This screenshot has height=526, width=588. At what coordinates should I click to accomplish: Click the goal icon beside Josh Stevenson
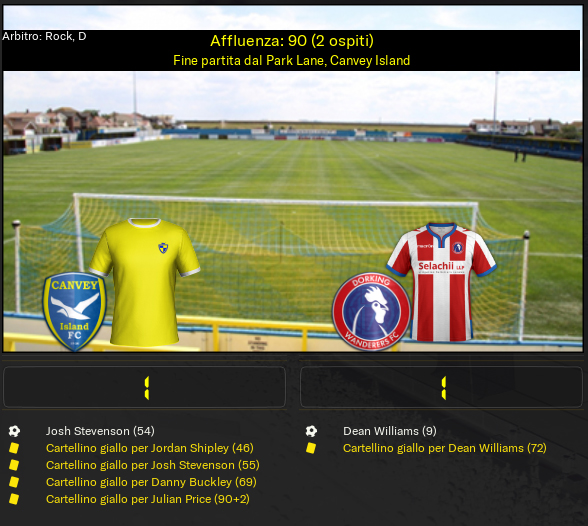point(14,431)
